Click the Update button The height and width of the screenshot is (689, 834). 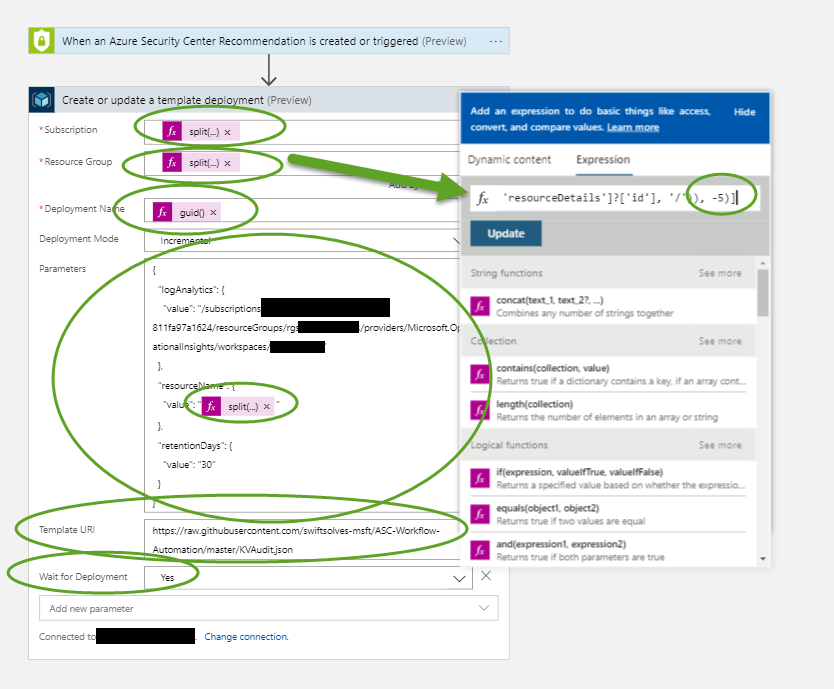505,234
